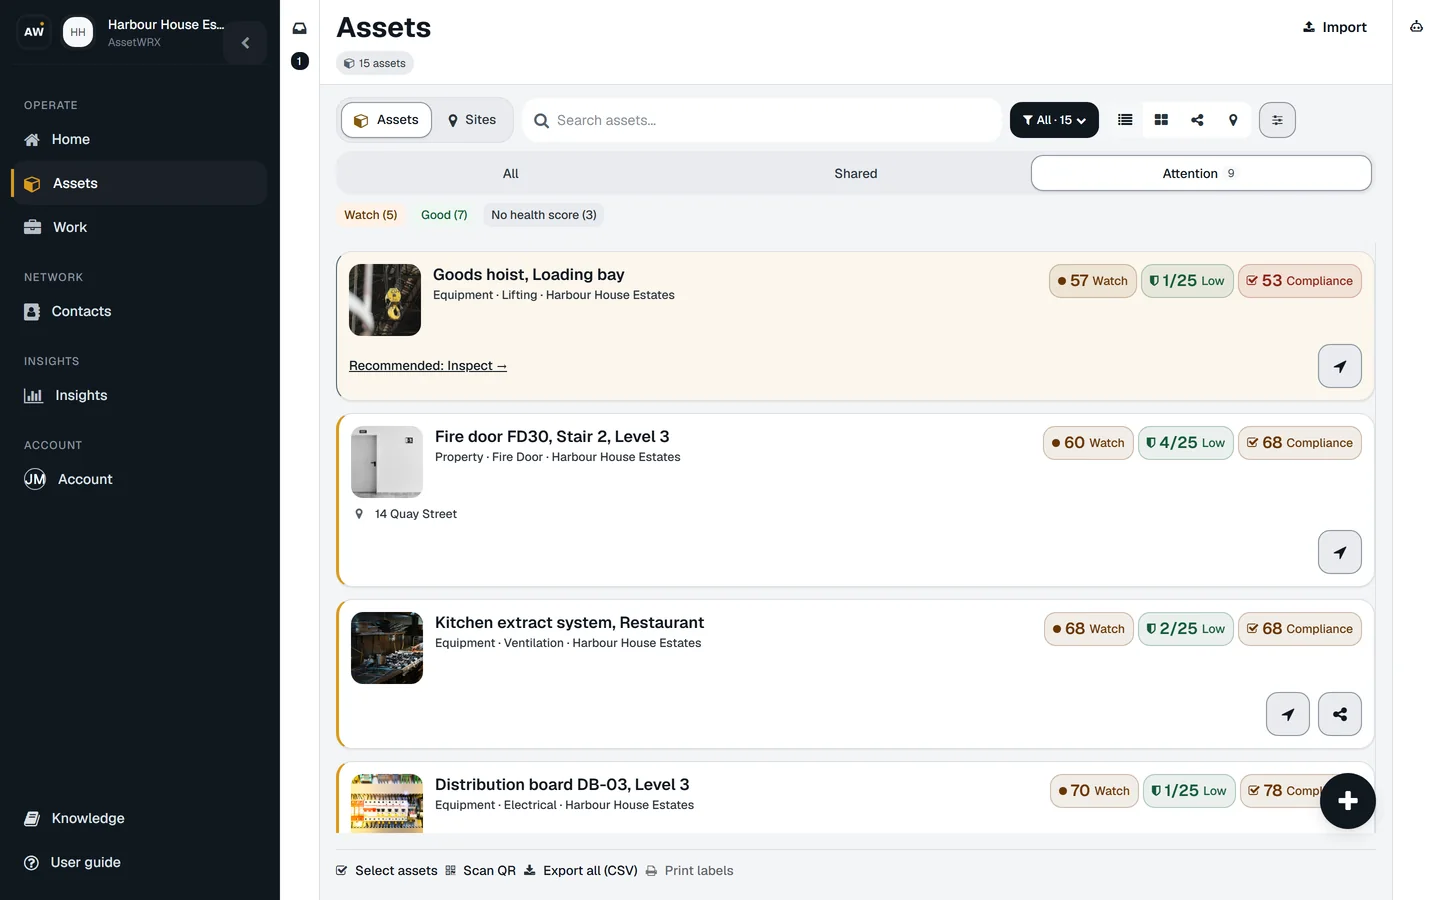This screenshot has width=1440, height=900.
Task: Open the Goods hoist, Loading bay title
Action: pyautogui.click(x=529, y=275)
